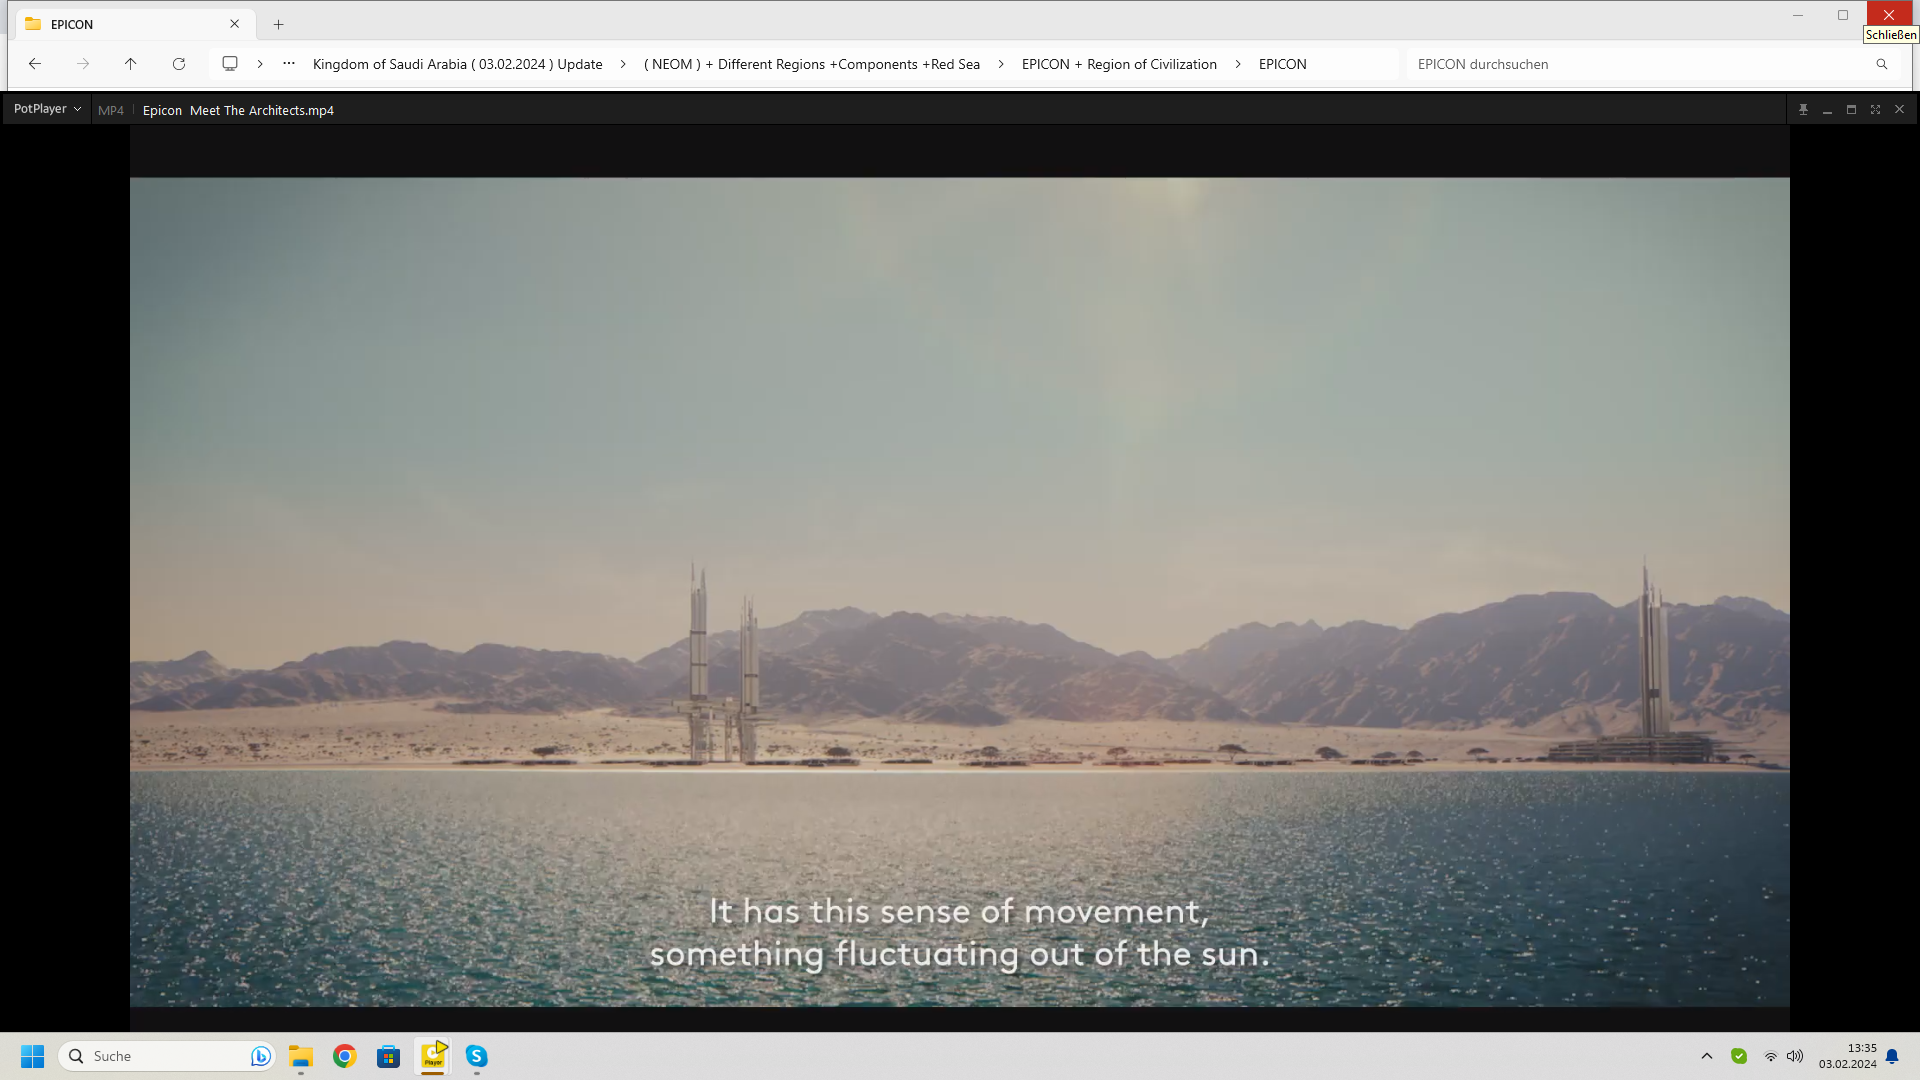Switch PotPlayer to fullscreen mode
1920x1080 pixels.
[x=1875, y=110]
